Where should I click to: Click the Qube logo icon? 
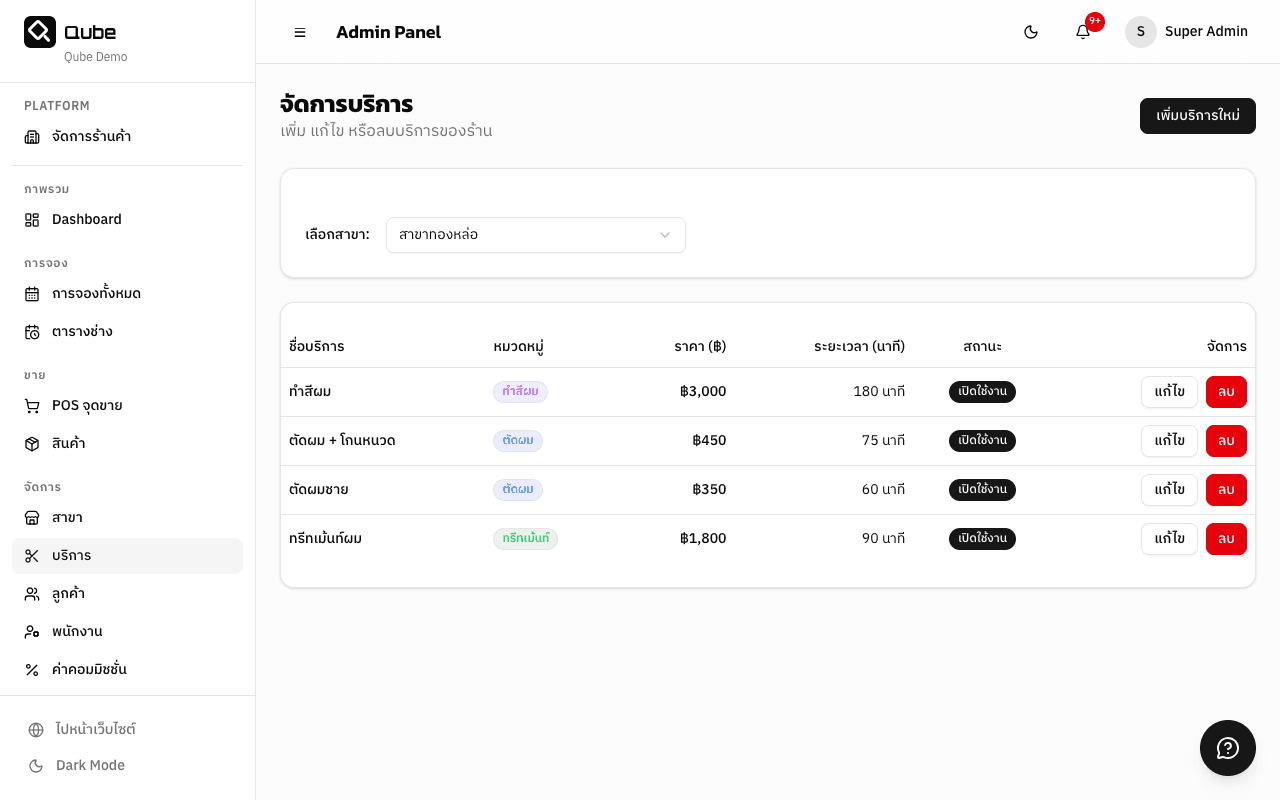click(40, 32)
